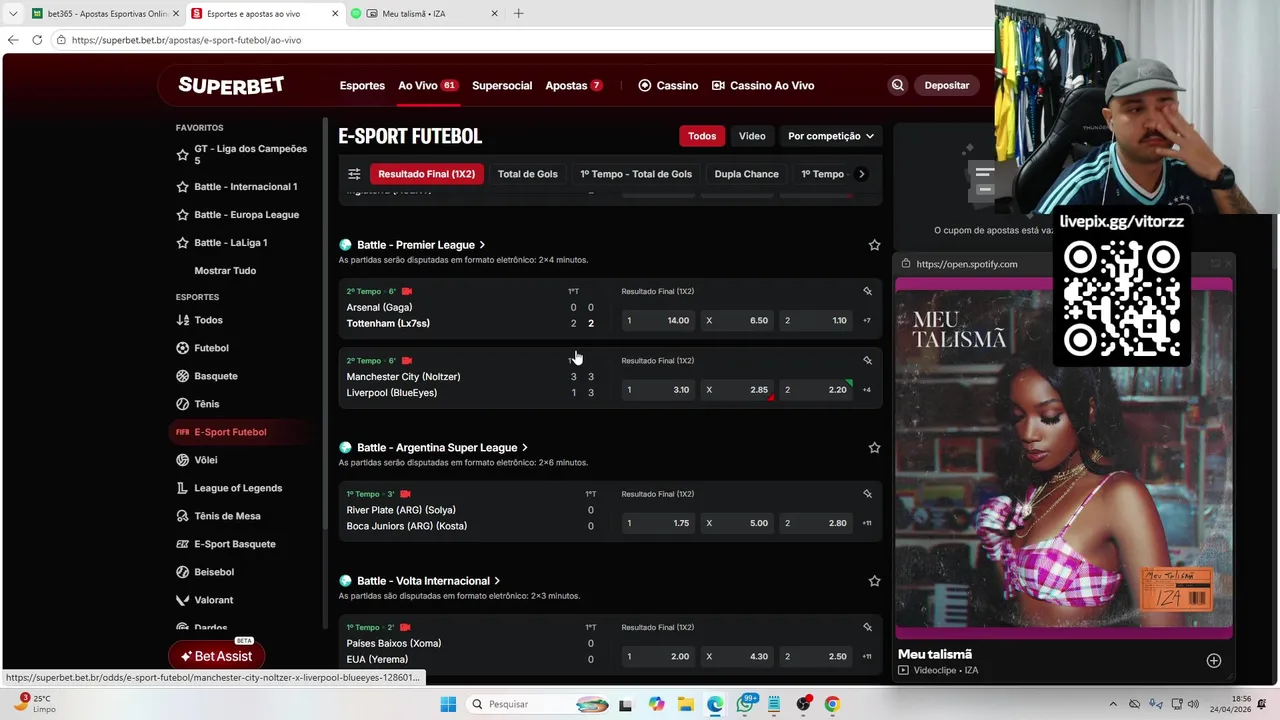The image size is (1280, 720).
Task: Pin the Países Baixos vs EUA match
Action: coord(867,627)
